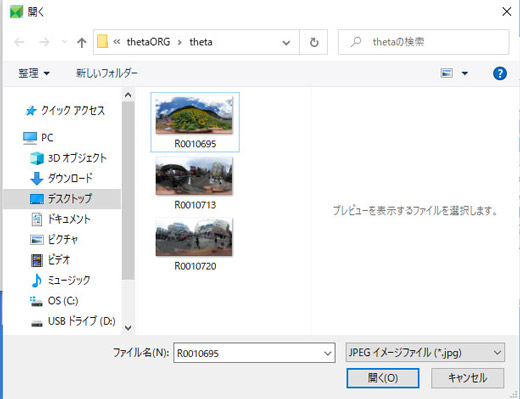The height and width of the screenshot is (399, 520).
Task: Click the 3D objects cube icon
Action: coord(37,158)
